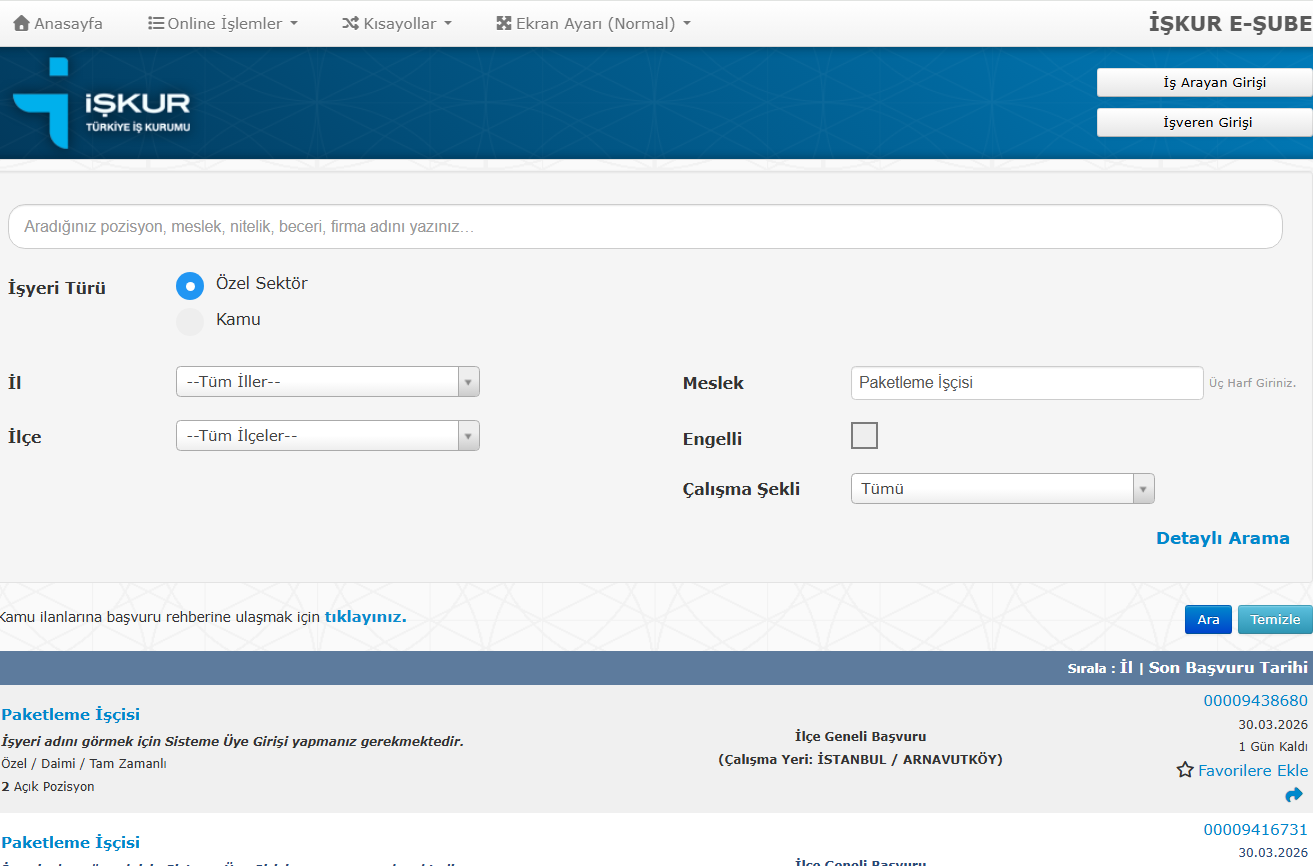Expand the İlçe dropdown showing Tüm İlçeler
The image size is (1313, 866).
[327, 436]
